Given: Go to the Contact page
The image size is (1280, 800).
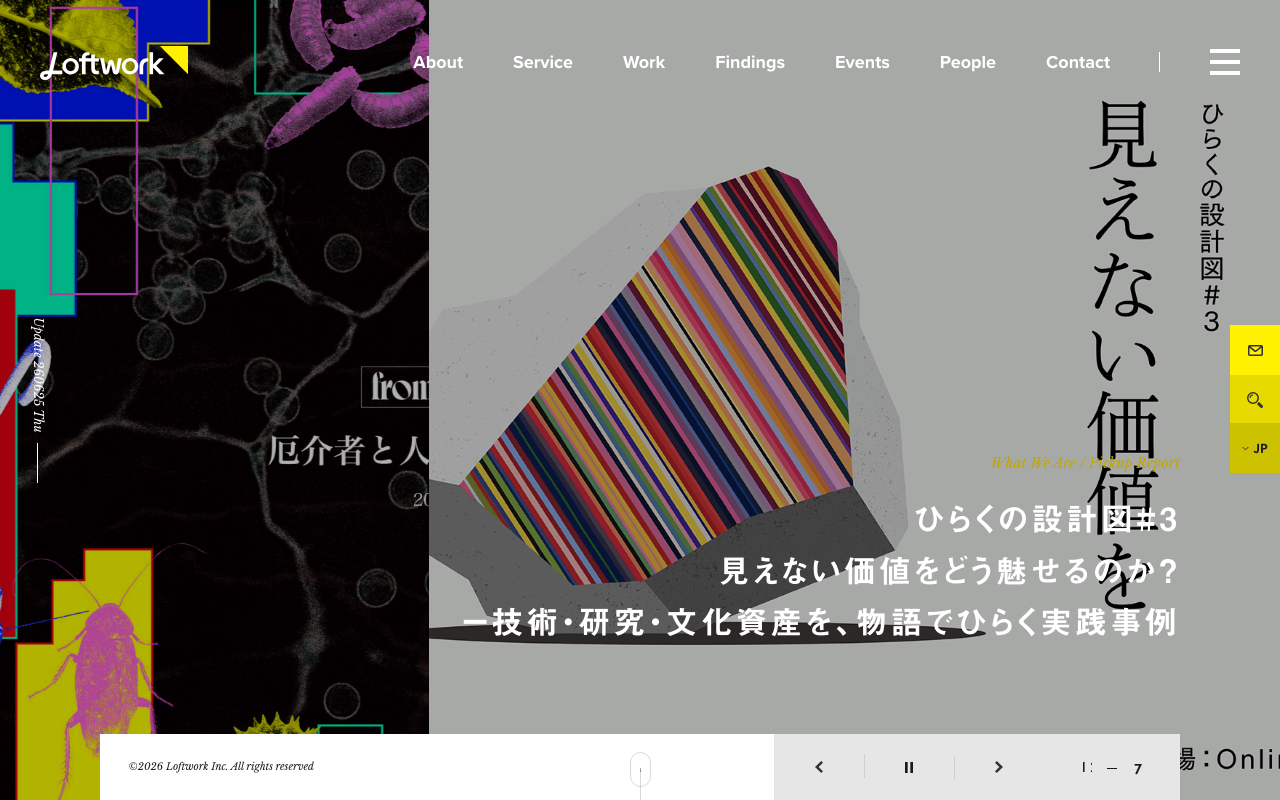Looking at the screenshot, I should coord(1078,62).
